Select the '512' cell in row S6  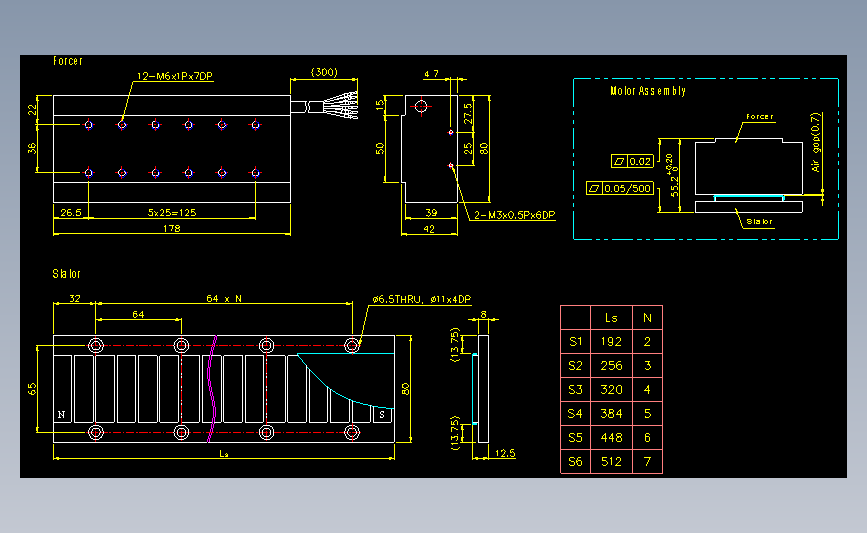tap(611, 462)
